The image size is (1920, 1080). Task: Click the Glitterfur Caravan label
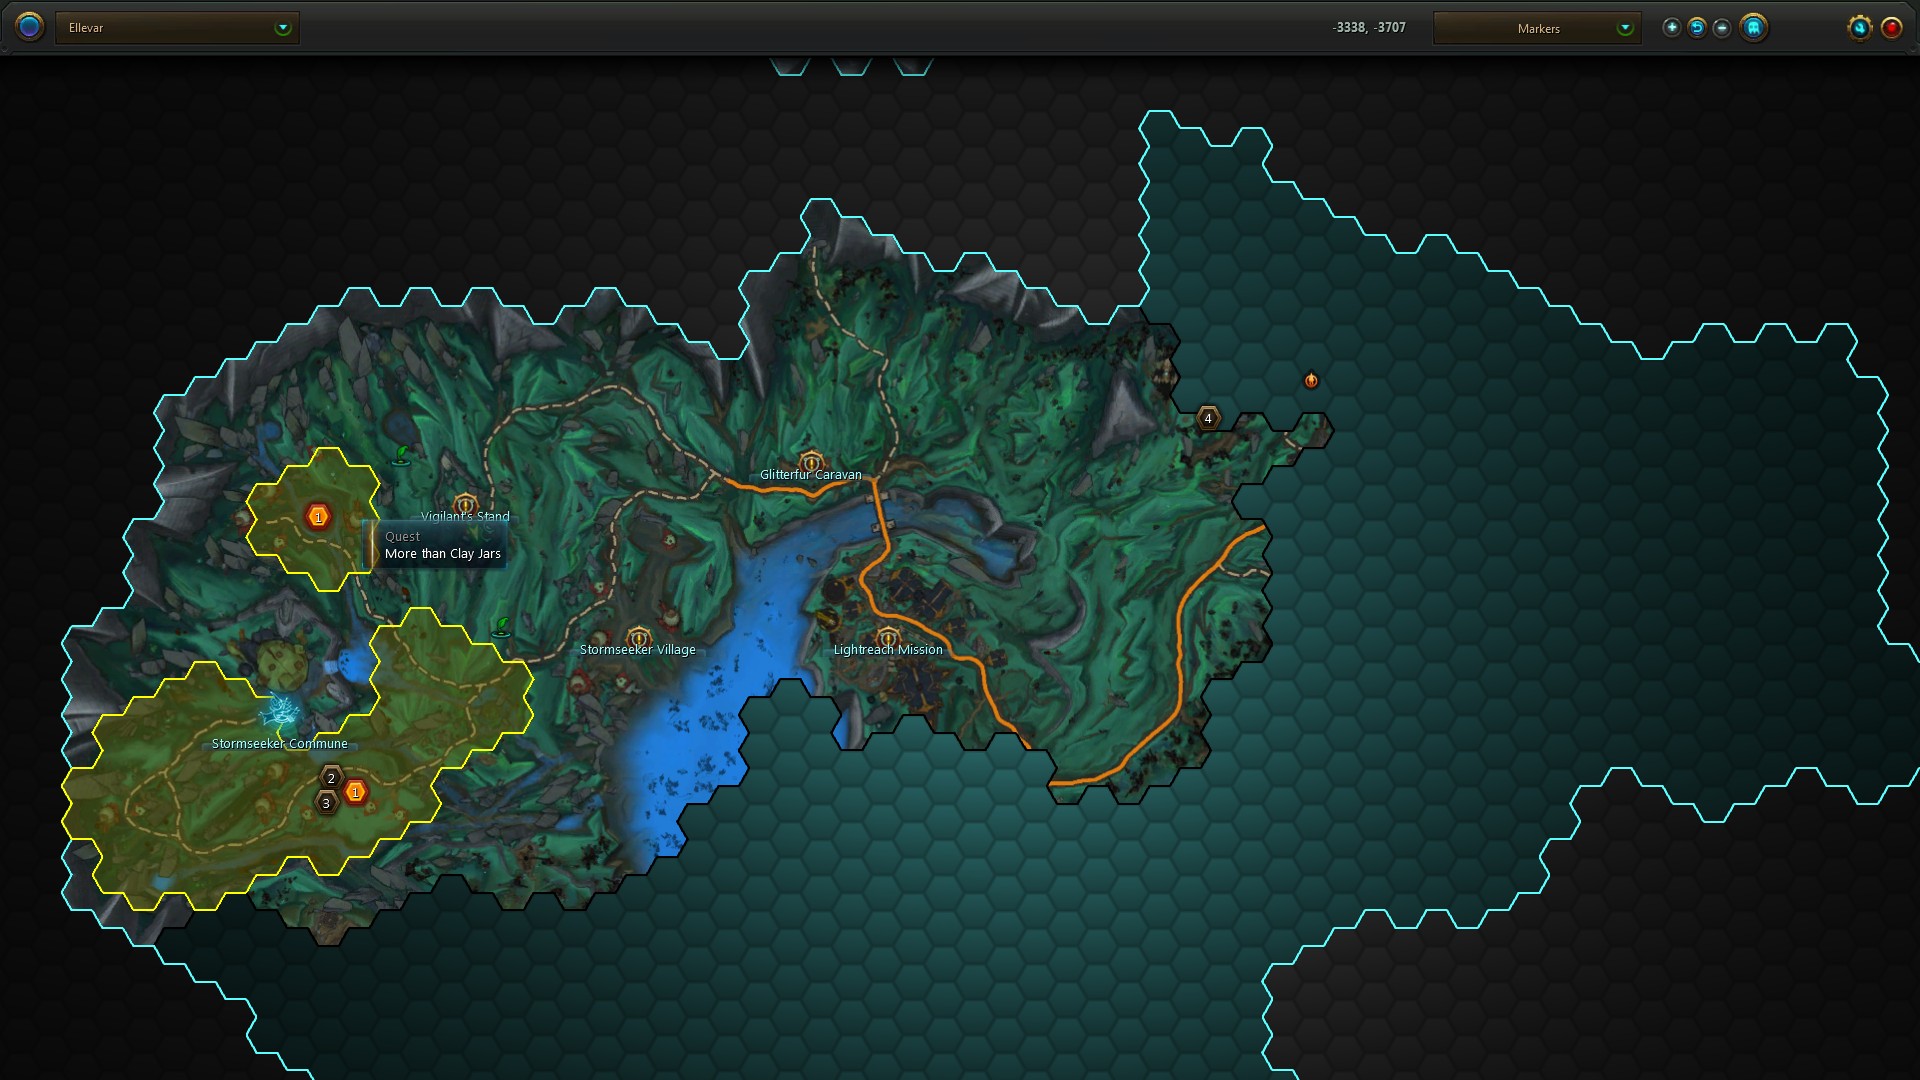[x=811, y=475]
